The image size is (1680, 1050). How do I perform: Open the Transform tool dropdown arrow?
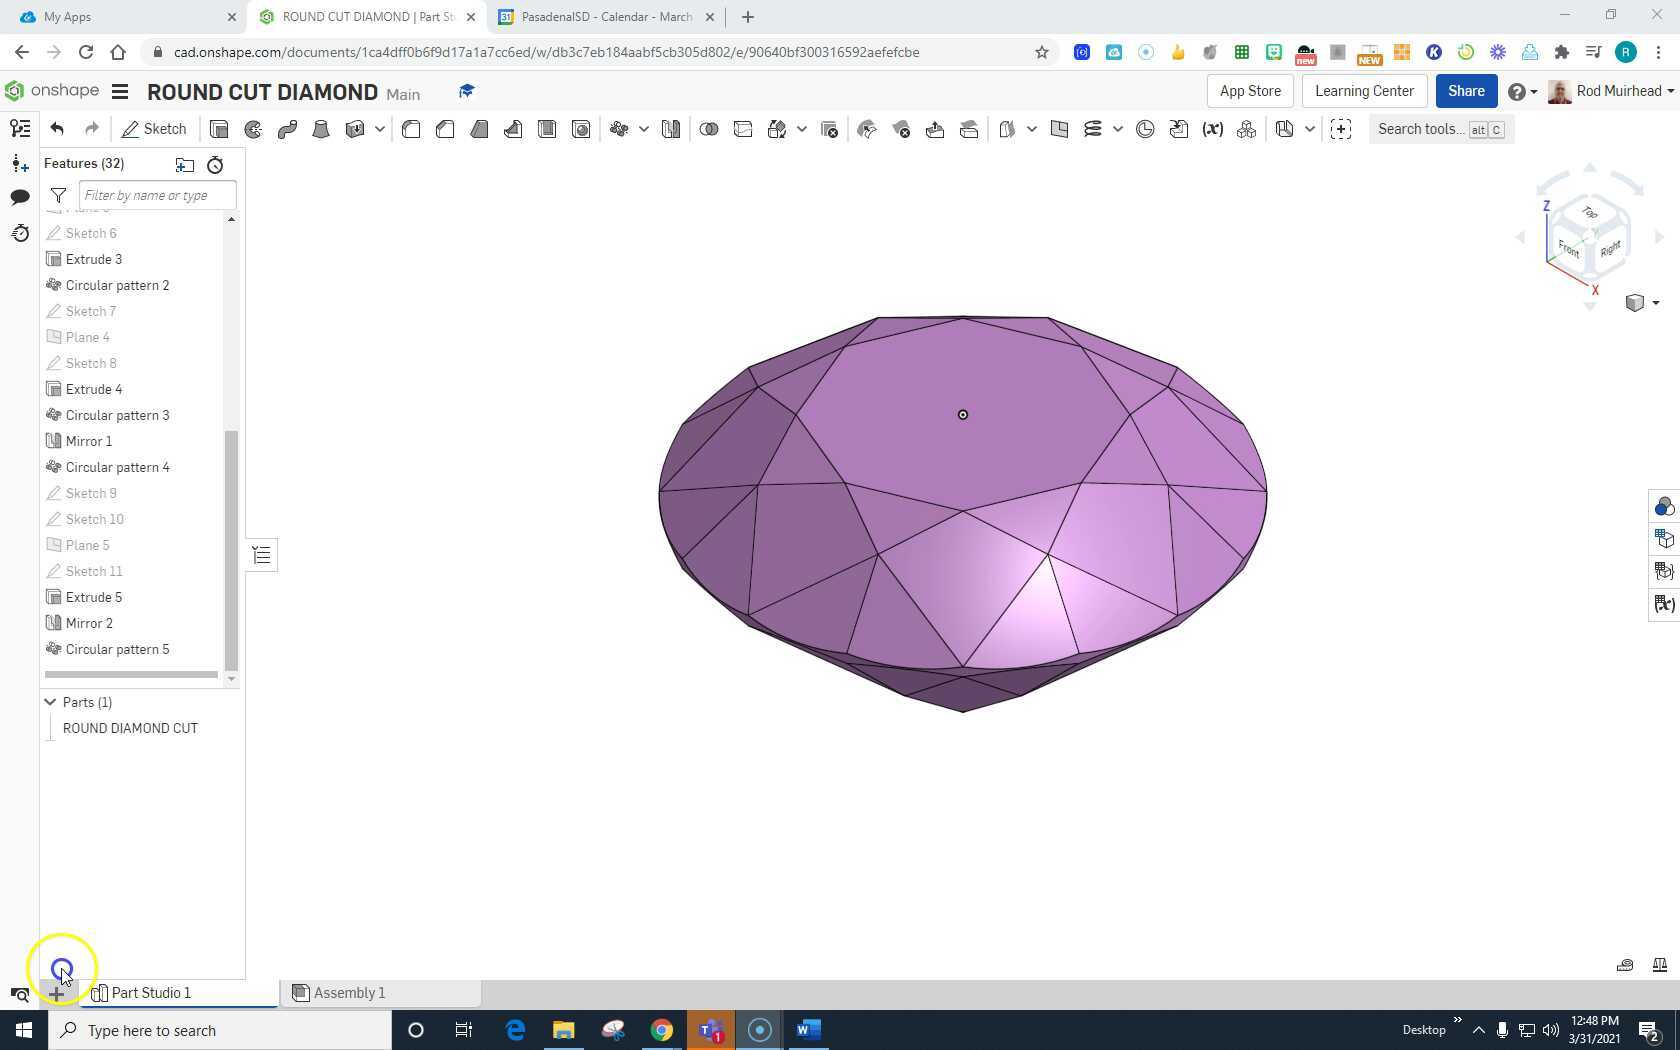(x=802, y=129)
